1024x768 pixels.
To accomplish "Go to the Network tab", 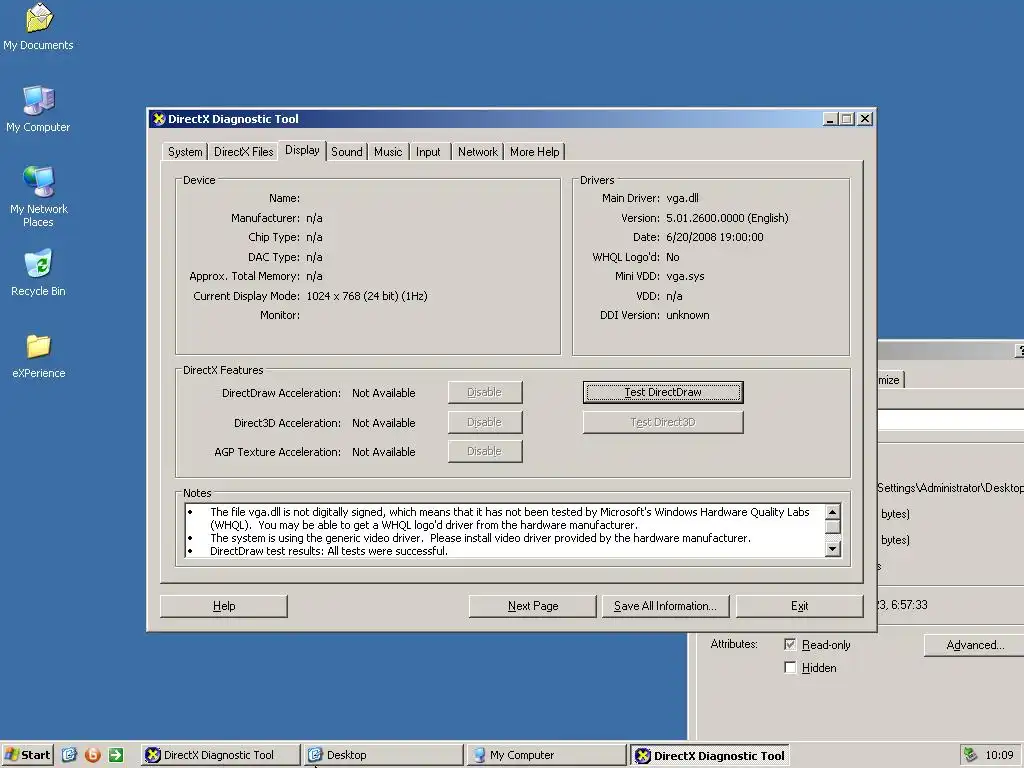I will click(x=477, y=152).
